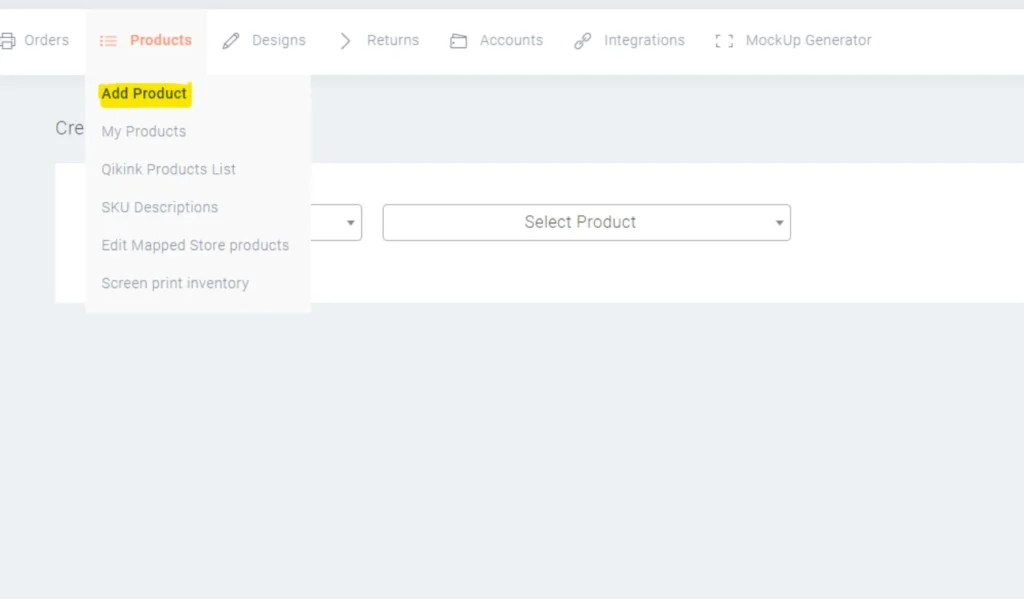This screenshot has height=599, width=1024.
Task: Open Screen print inventory
Action: (174, 283)
